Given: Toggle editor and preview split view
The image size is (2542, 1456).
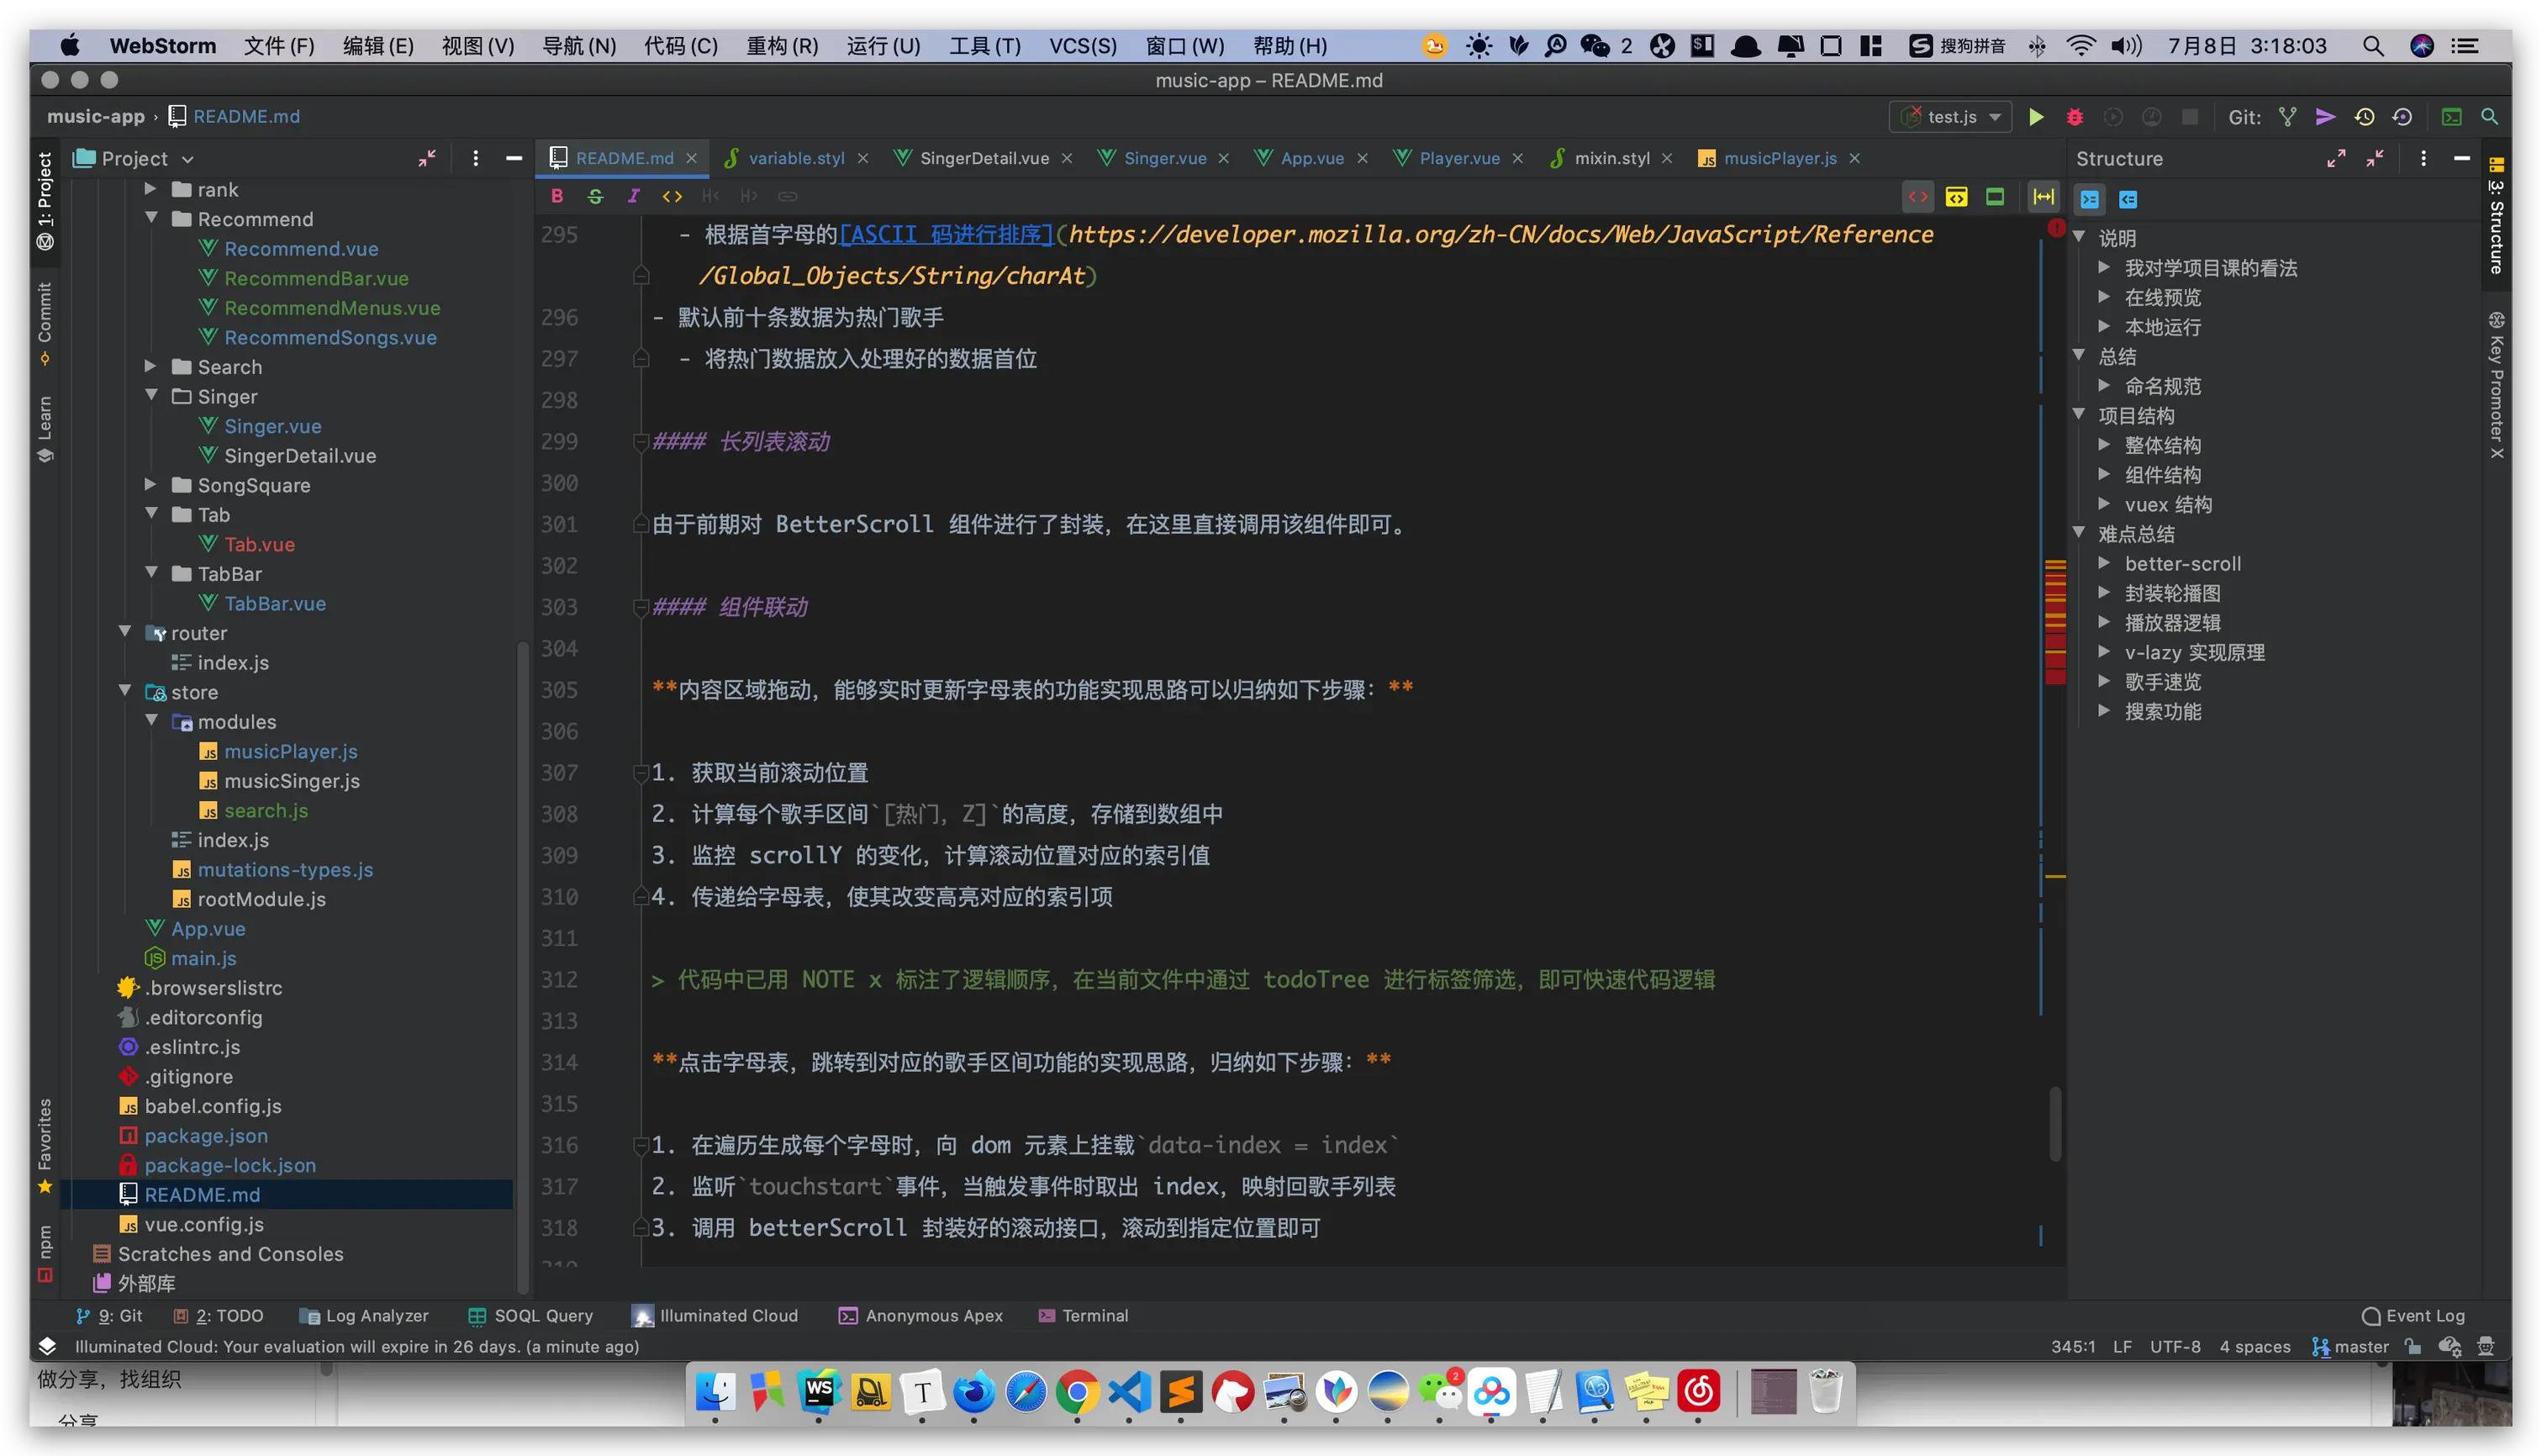Looking at the screenshot, I should [x=1956, y=197].
